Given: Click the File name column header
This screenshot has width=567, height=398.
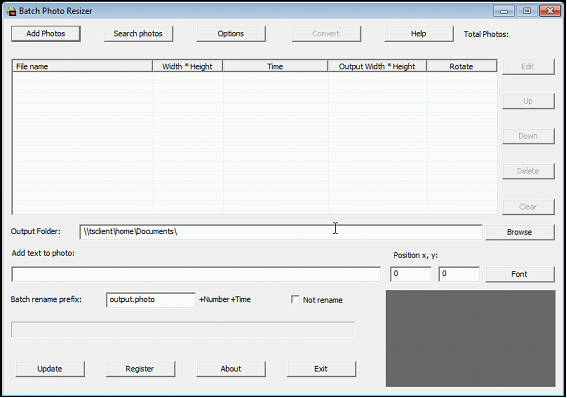Looking at the screenshot, I should [x=82, y=66].
